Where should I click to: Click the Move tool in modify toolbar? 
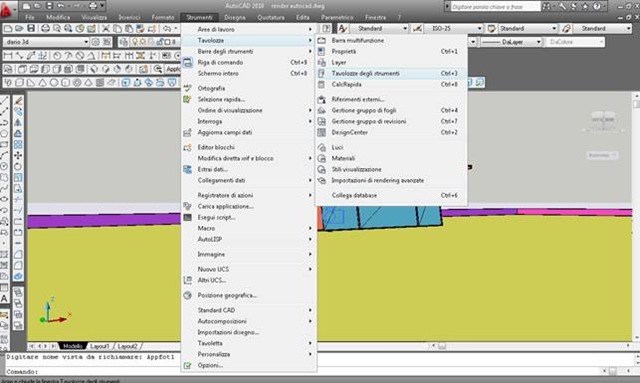tap(18, 156)
